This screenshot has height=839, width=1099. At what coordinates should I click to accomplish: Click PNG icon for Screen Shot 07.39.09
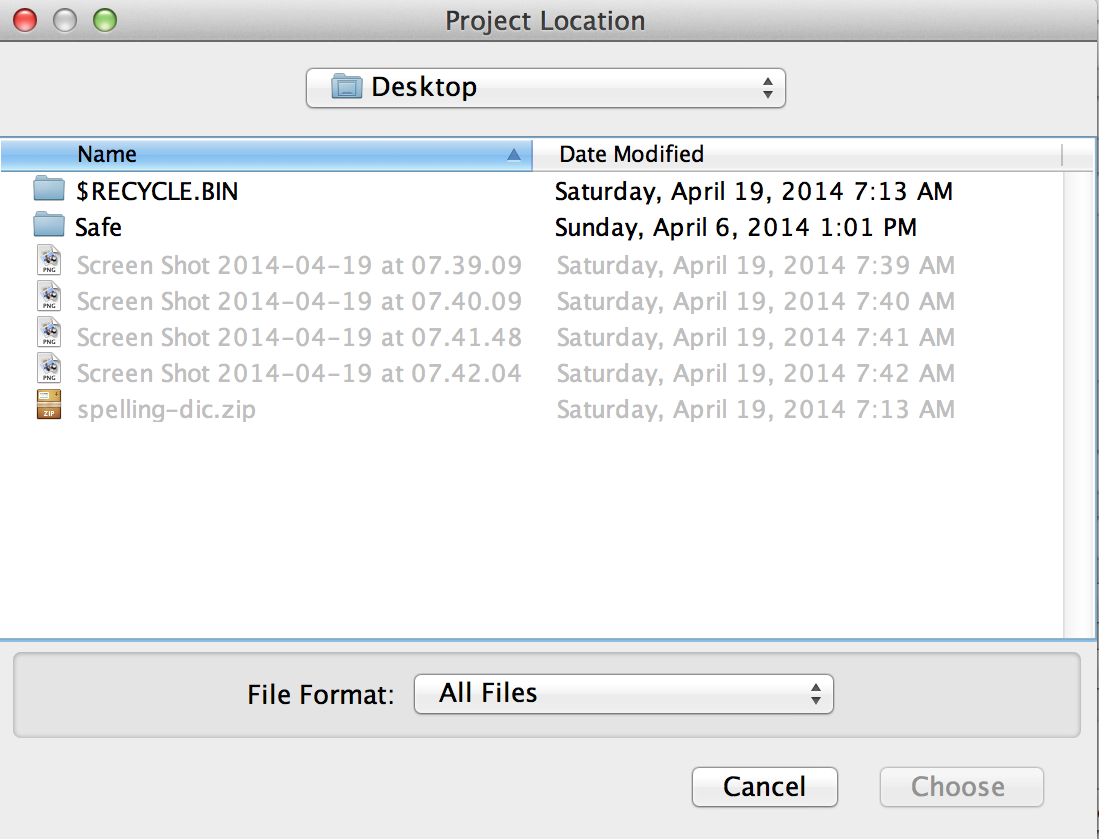point(49,264)
